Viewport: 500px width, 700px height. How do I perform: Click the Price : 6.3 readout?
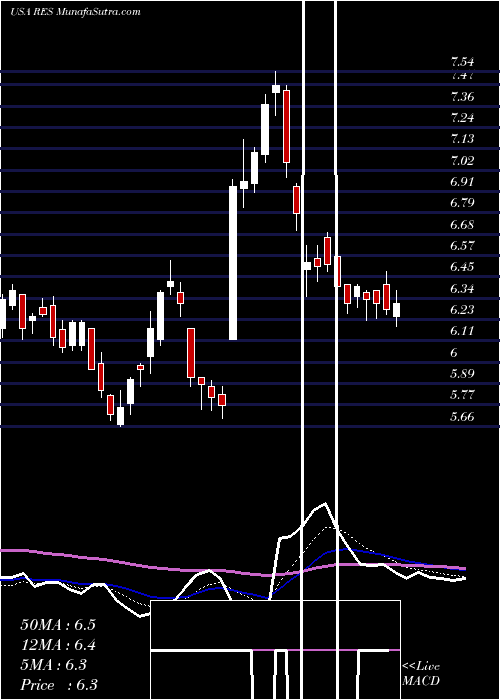pyautogui.click(x=58, y=685)
